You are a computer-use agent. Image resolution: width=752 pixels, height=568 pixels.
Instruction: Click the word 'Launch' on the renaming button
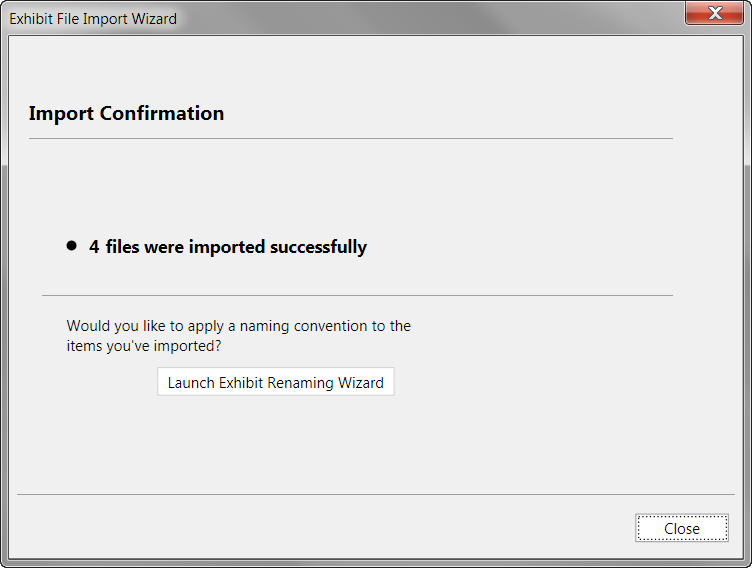coord(191,382)
